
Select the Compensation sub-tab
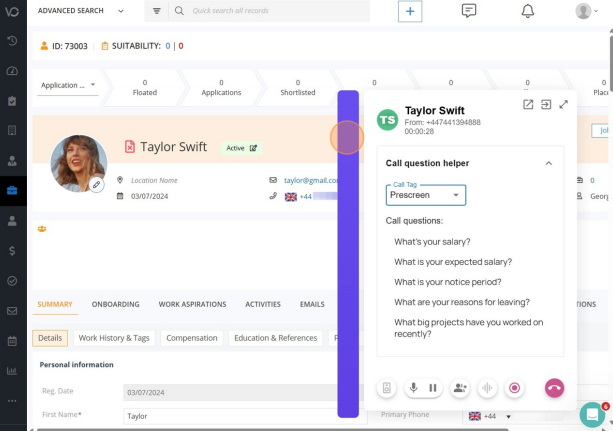(x=192, y=338)
